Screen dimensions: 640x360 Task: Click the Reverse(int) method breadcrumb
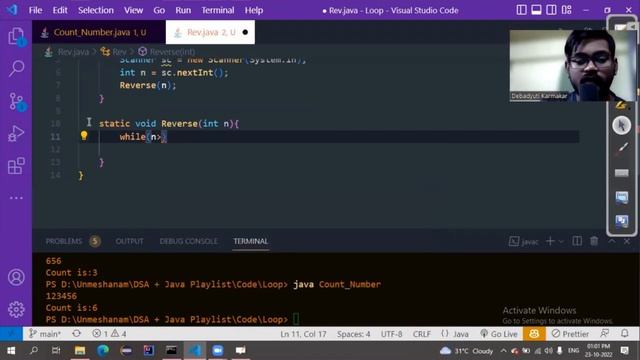click(x=167, y=52)
